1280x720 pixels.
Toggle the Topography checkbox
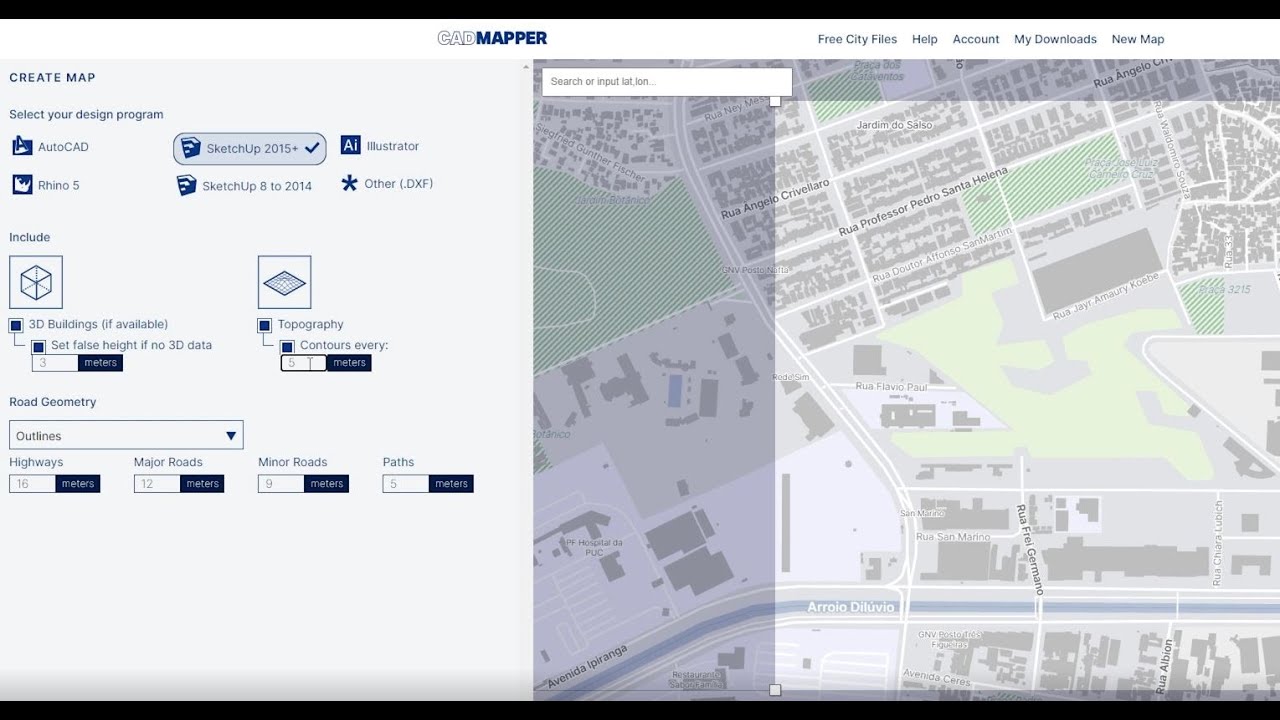point(265,325)
